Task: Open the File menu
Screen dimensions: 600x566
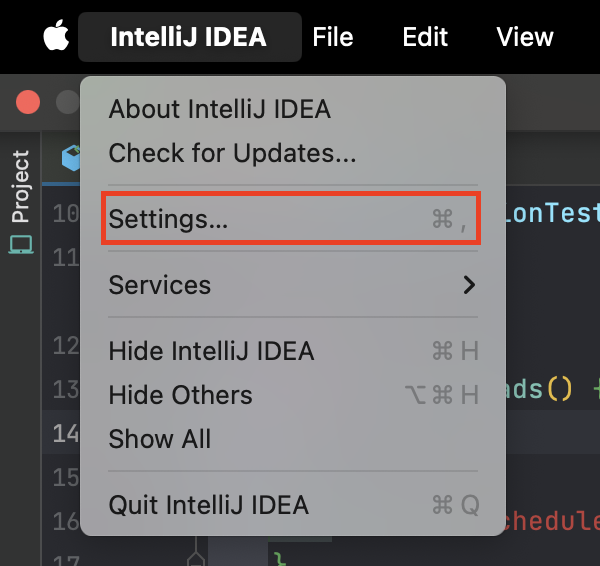Action: click(333, 37)
